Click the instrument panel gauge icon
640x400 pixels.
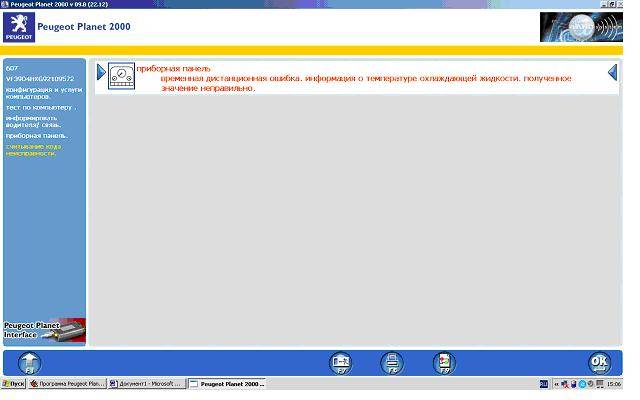tap(121, 77)
